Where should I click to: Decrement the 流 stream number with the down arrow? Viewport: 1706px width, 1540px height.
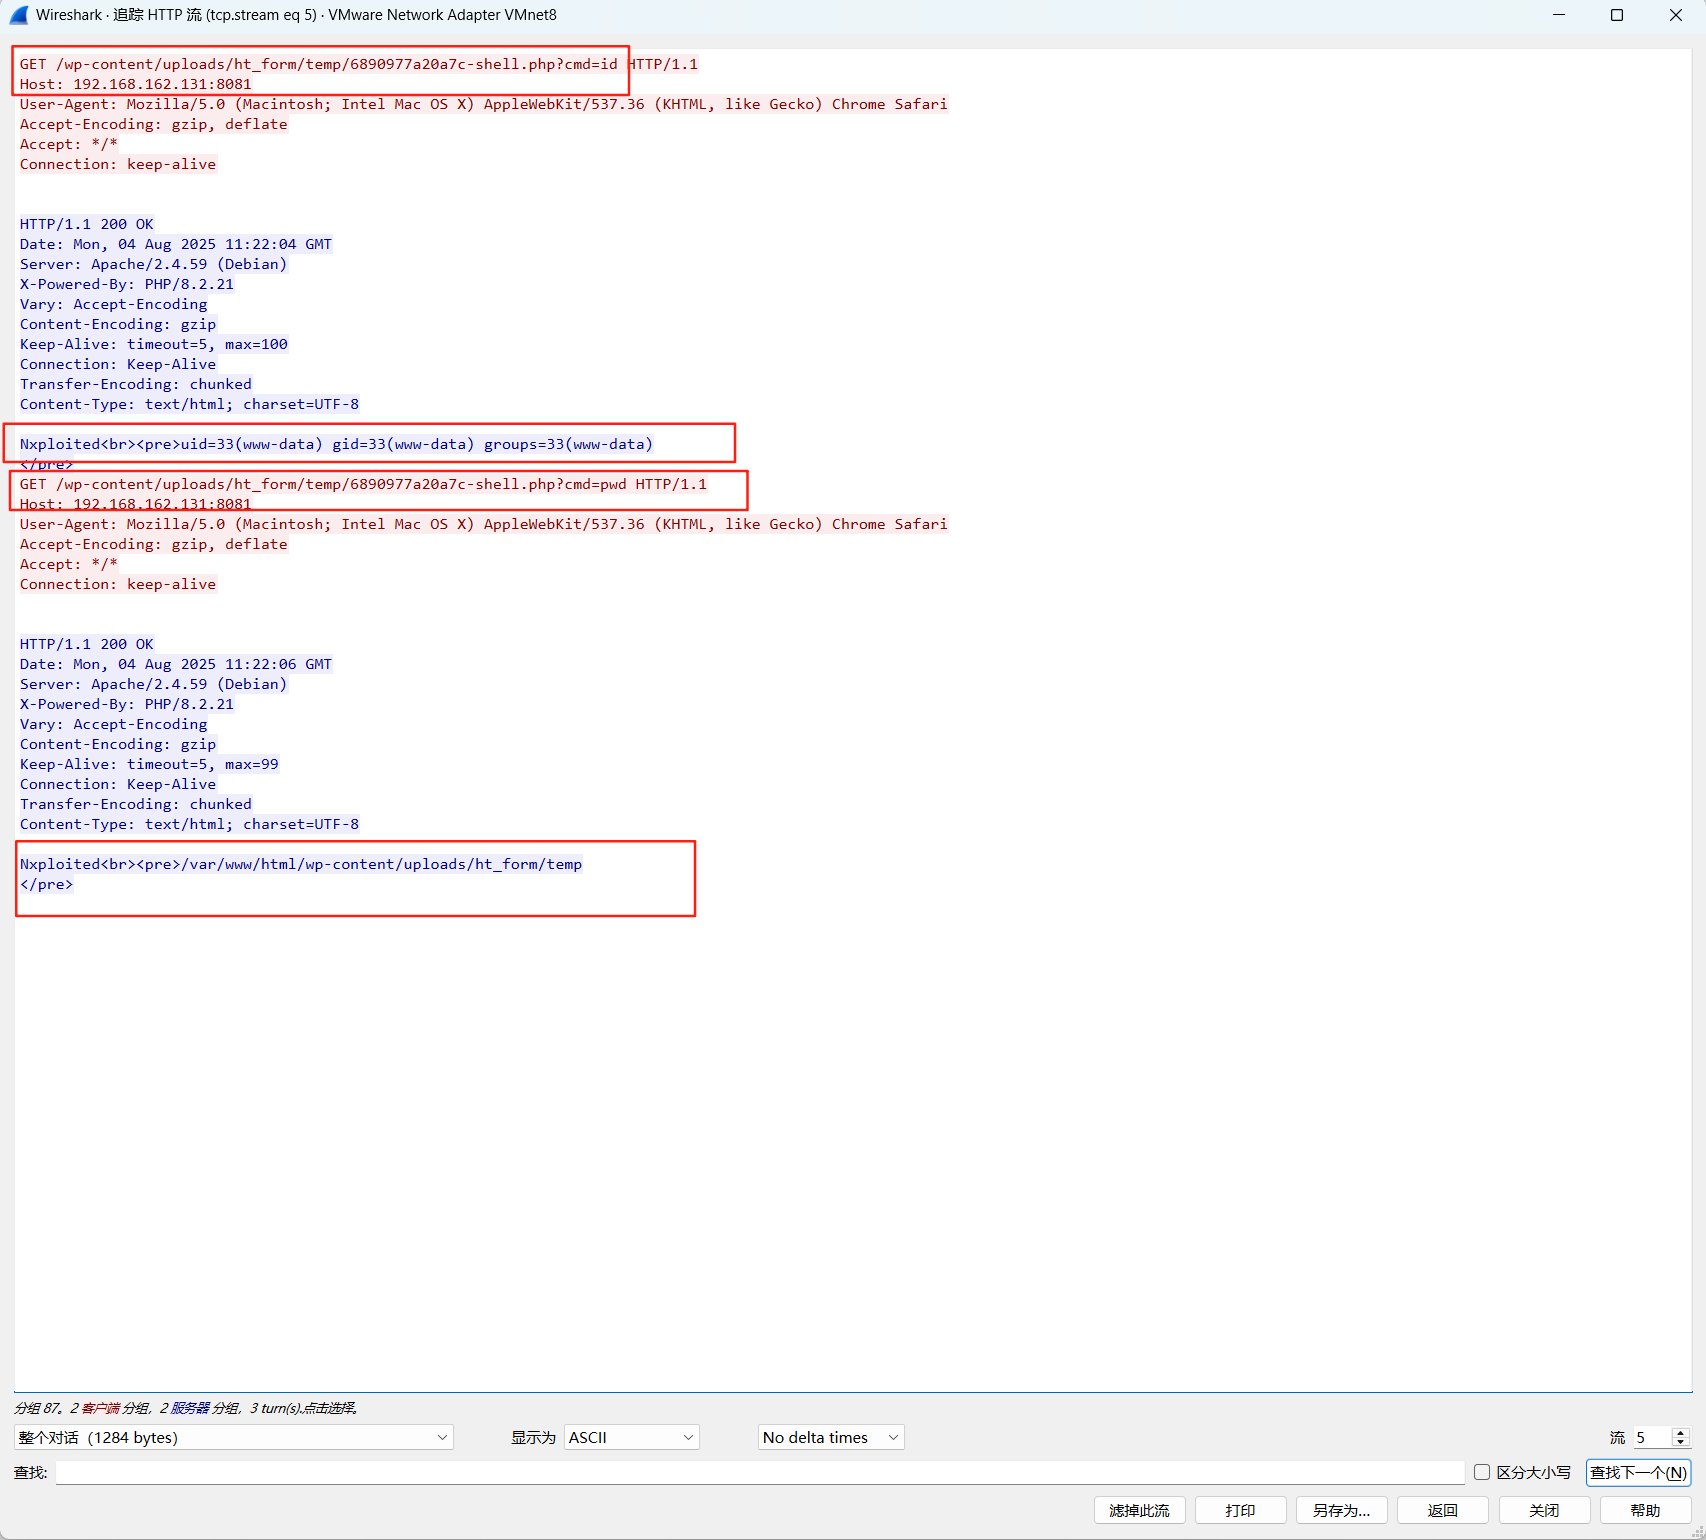1682,1443
